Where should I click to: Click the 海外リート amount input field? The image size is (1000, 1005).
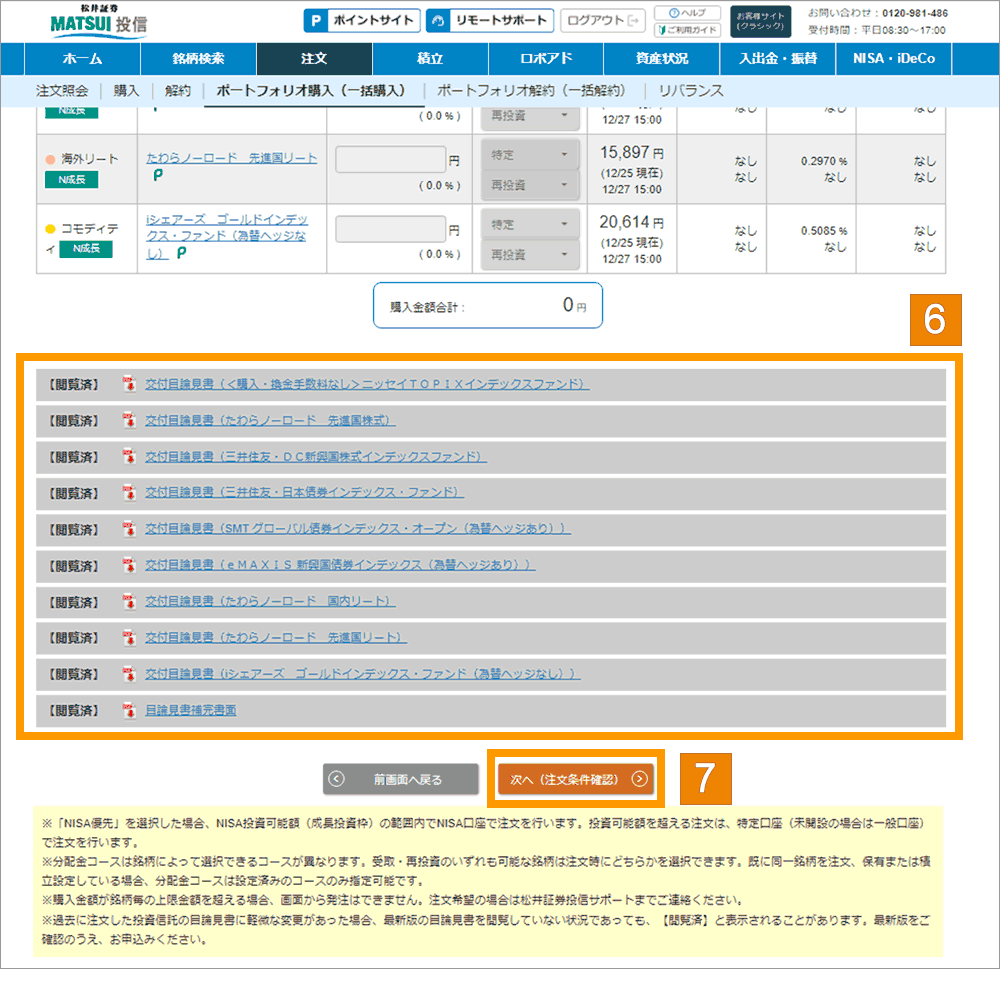click(390, 160)
